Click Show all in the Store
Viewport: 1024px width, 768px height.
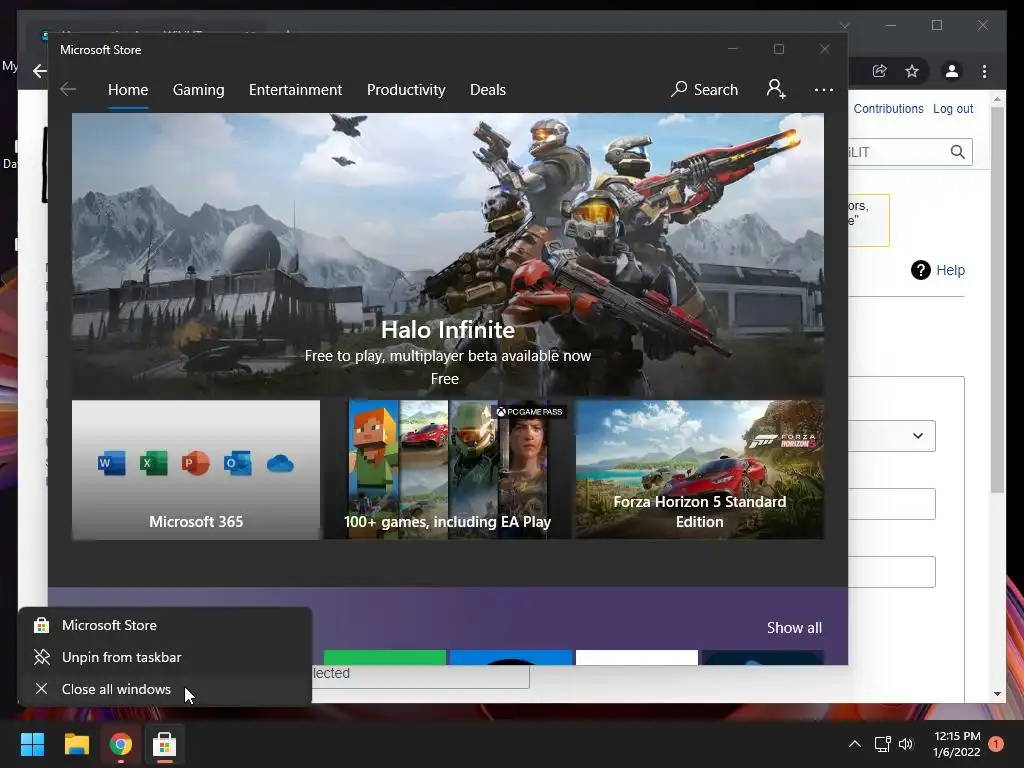(794, 628)
